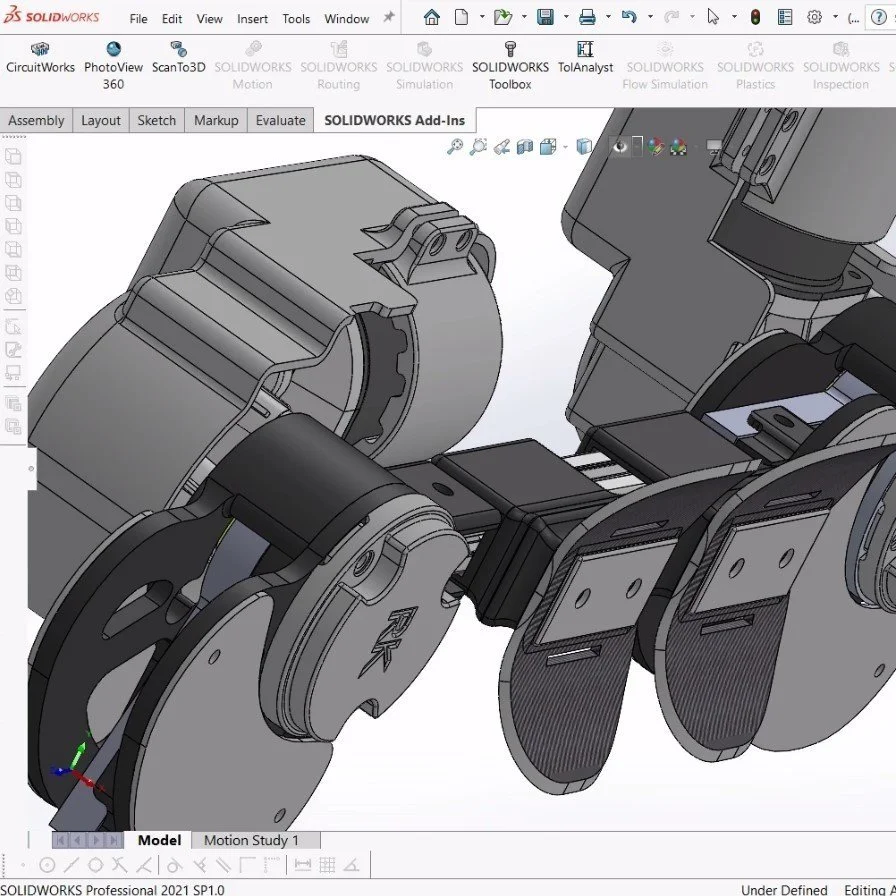The width and height of the screenshot is (896, 896).
Task: Expand the Print dropdown arrow
Action: [608, 17]
